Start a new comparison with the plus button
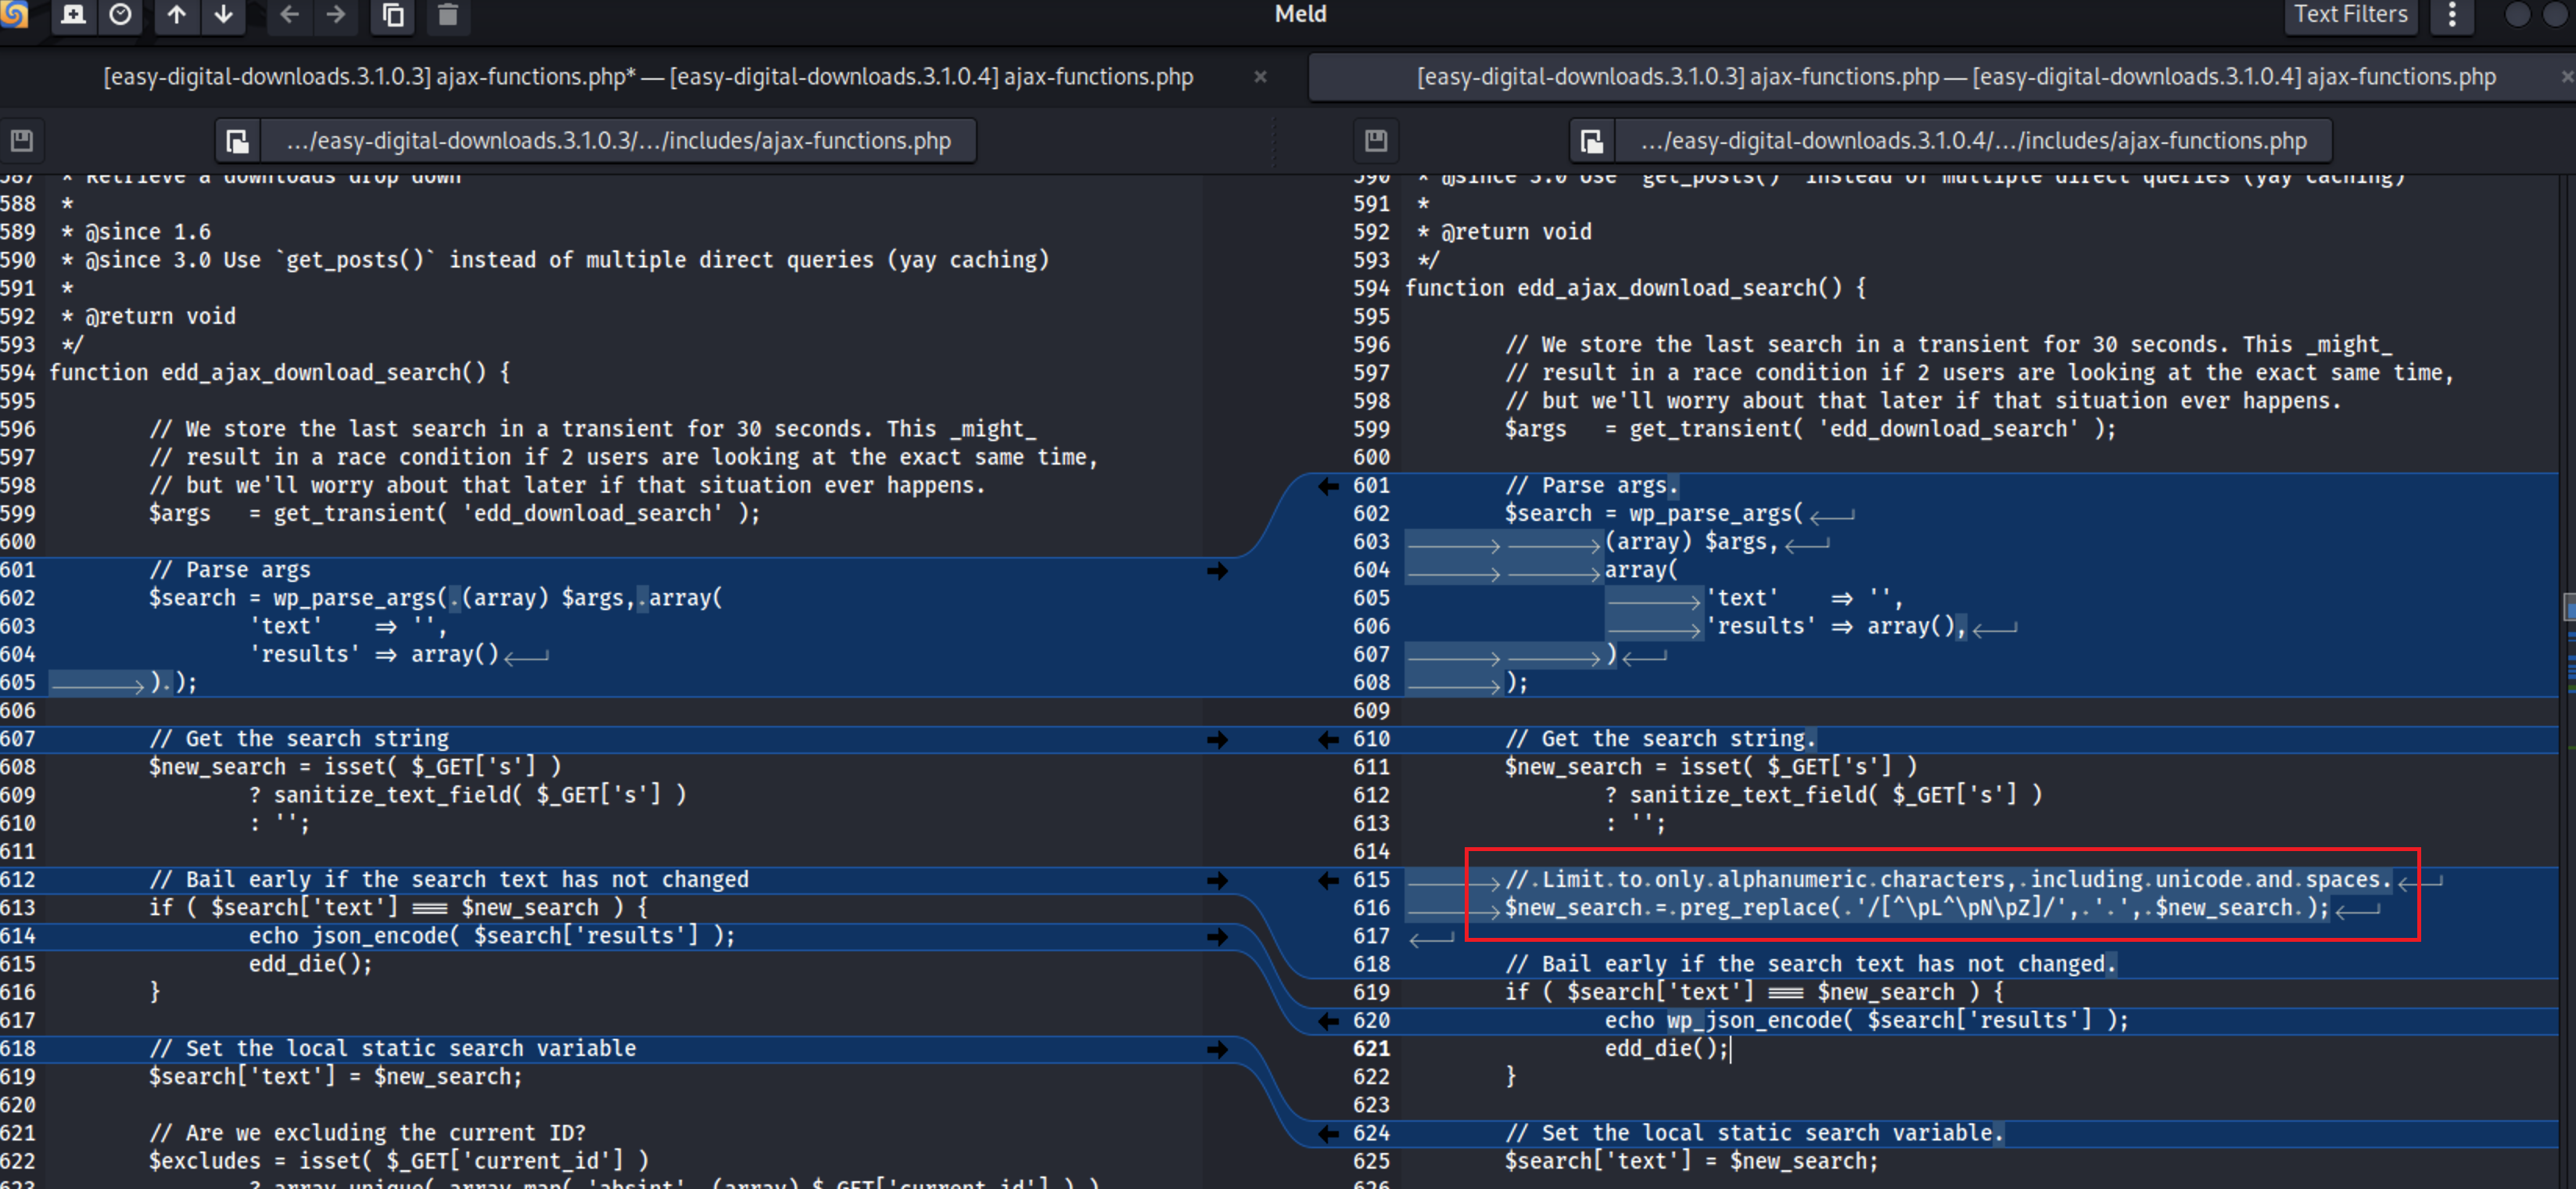This screenshot has width=2576, height=1189. tap(74, 14)
